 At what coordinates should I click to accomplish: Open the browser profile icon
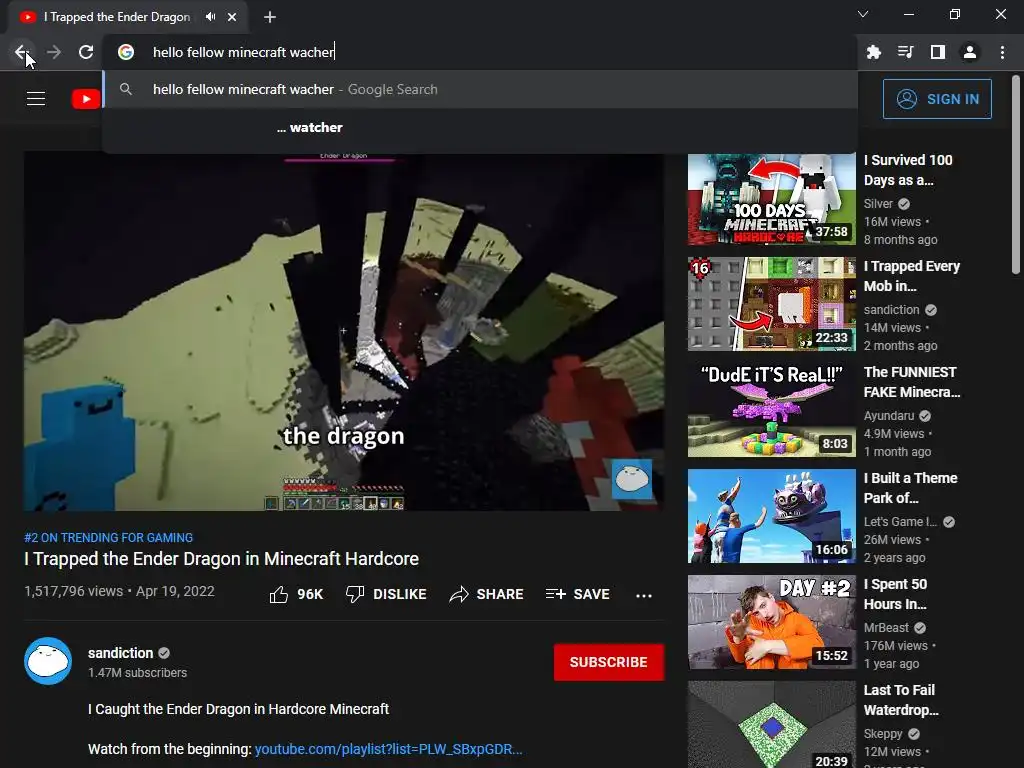970,52
